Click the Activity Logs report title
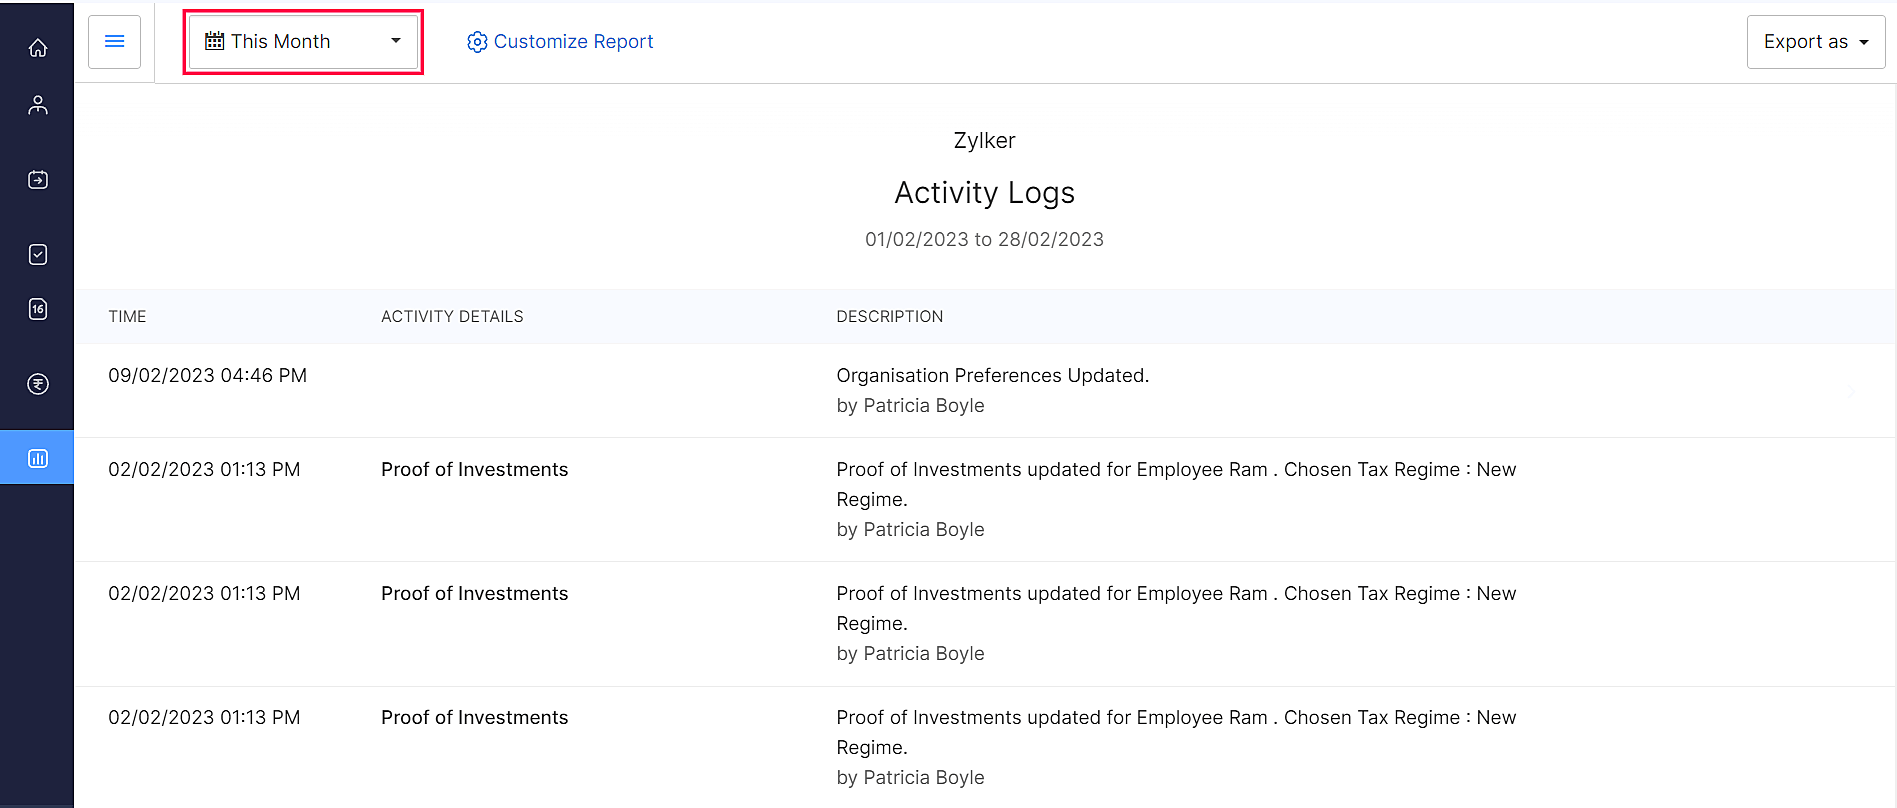The width and height of the screenshot is (1897, 808). pyautogui.click(x=984, y=193)
